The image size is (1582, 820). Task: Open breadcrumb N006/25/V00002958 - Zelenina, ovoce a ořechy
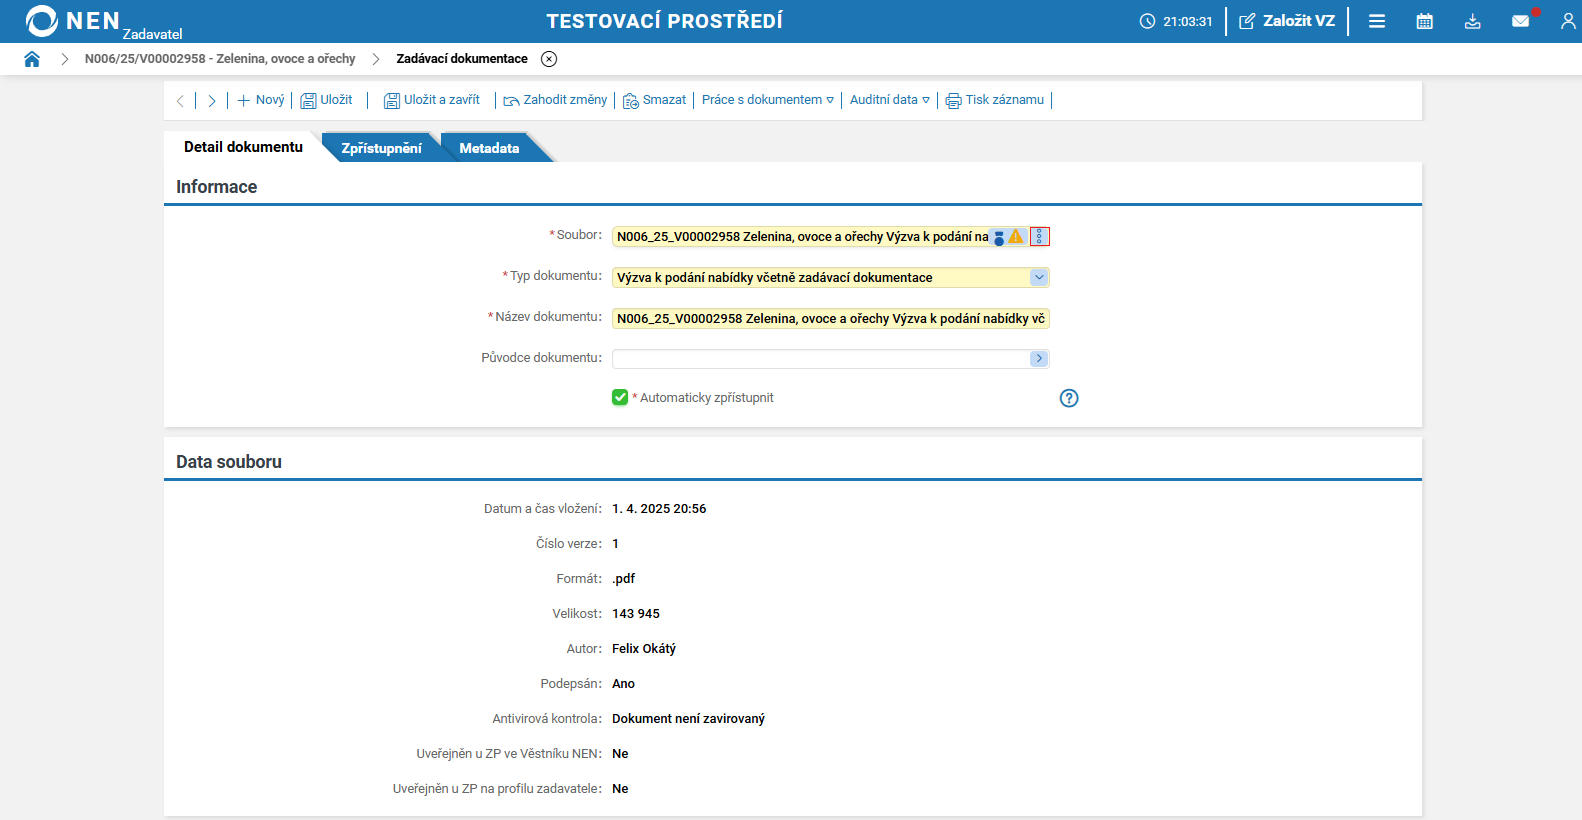[220, 59]
